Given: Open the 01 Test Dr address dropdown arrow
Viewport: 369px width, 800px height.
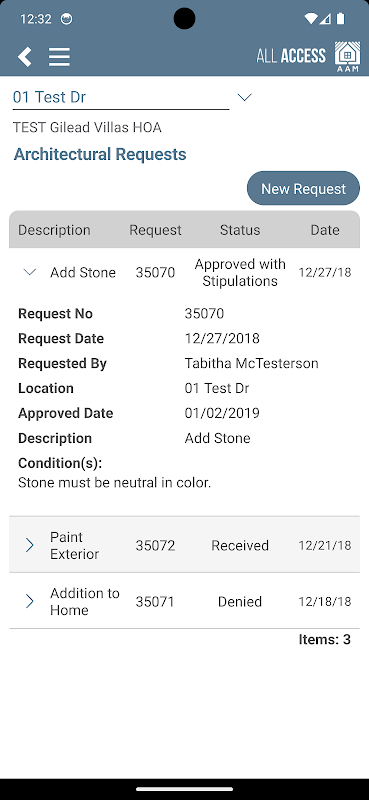Looking at the screenshot, I should pyautogui.click(x=245, y=97).
